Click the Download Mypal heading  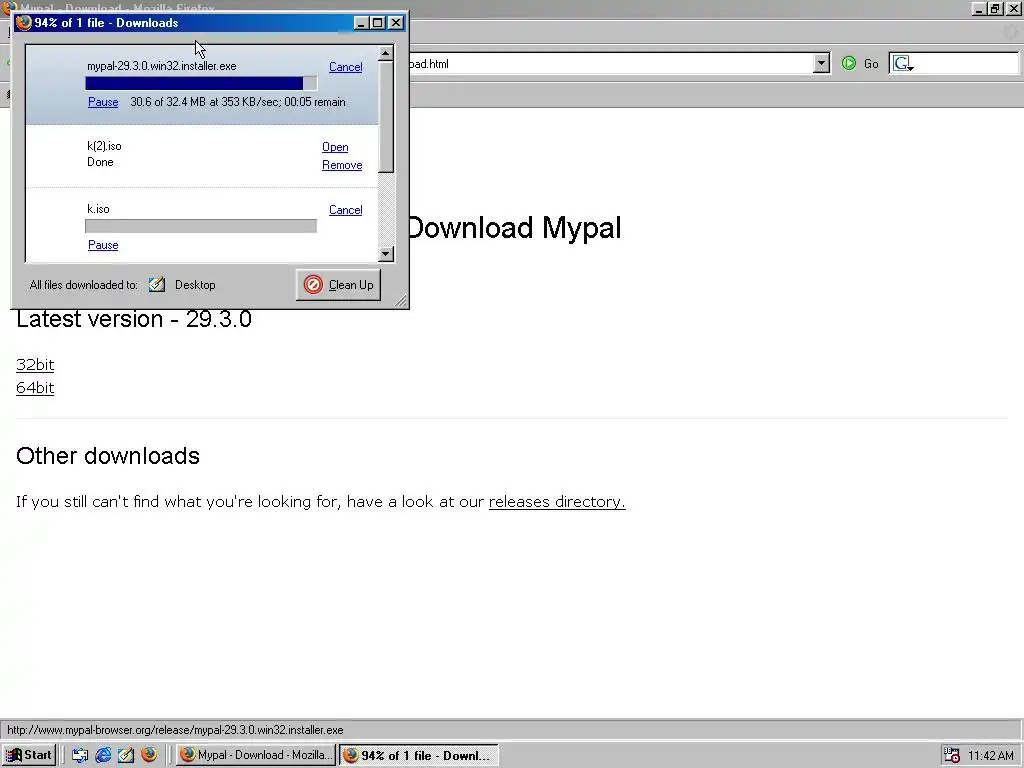tap(514, 228)
